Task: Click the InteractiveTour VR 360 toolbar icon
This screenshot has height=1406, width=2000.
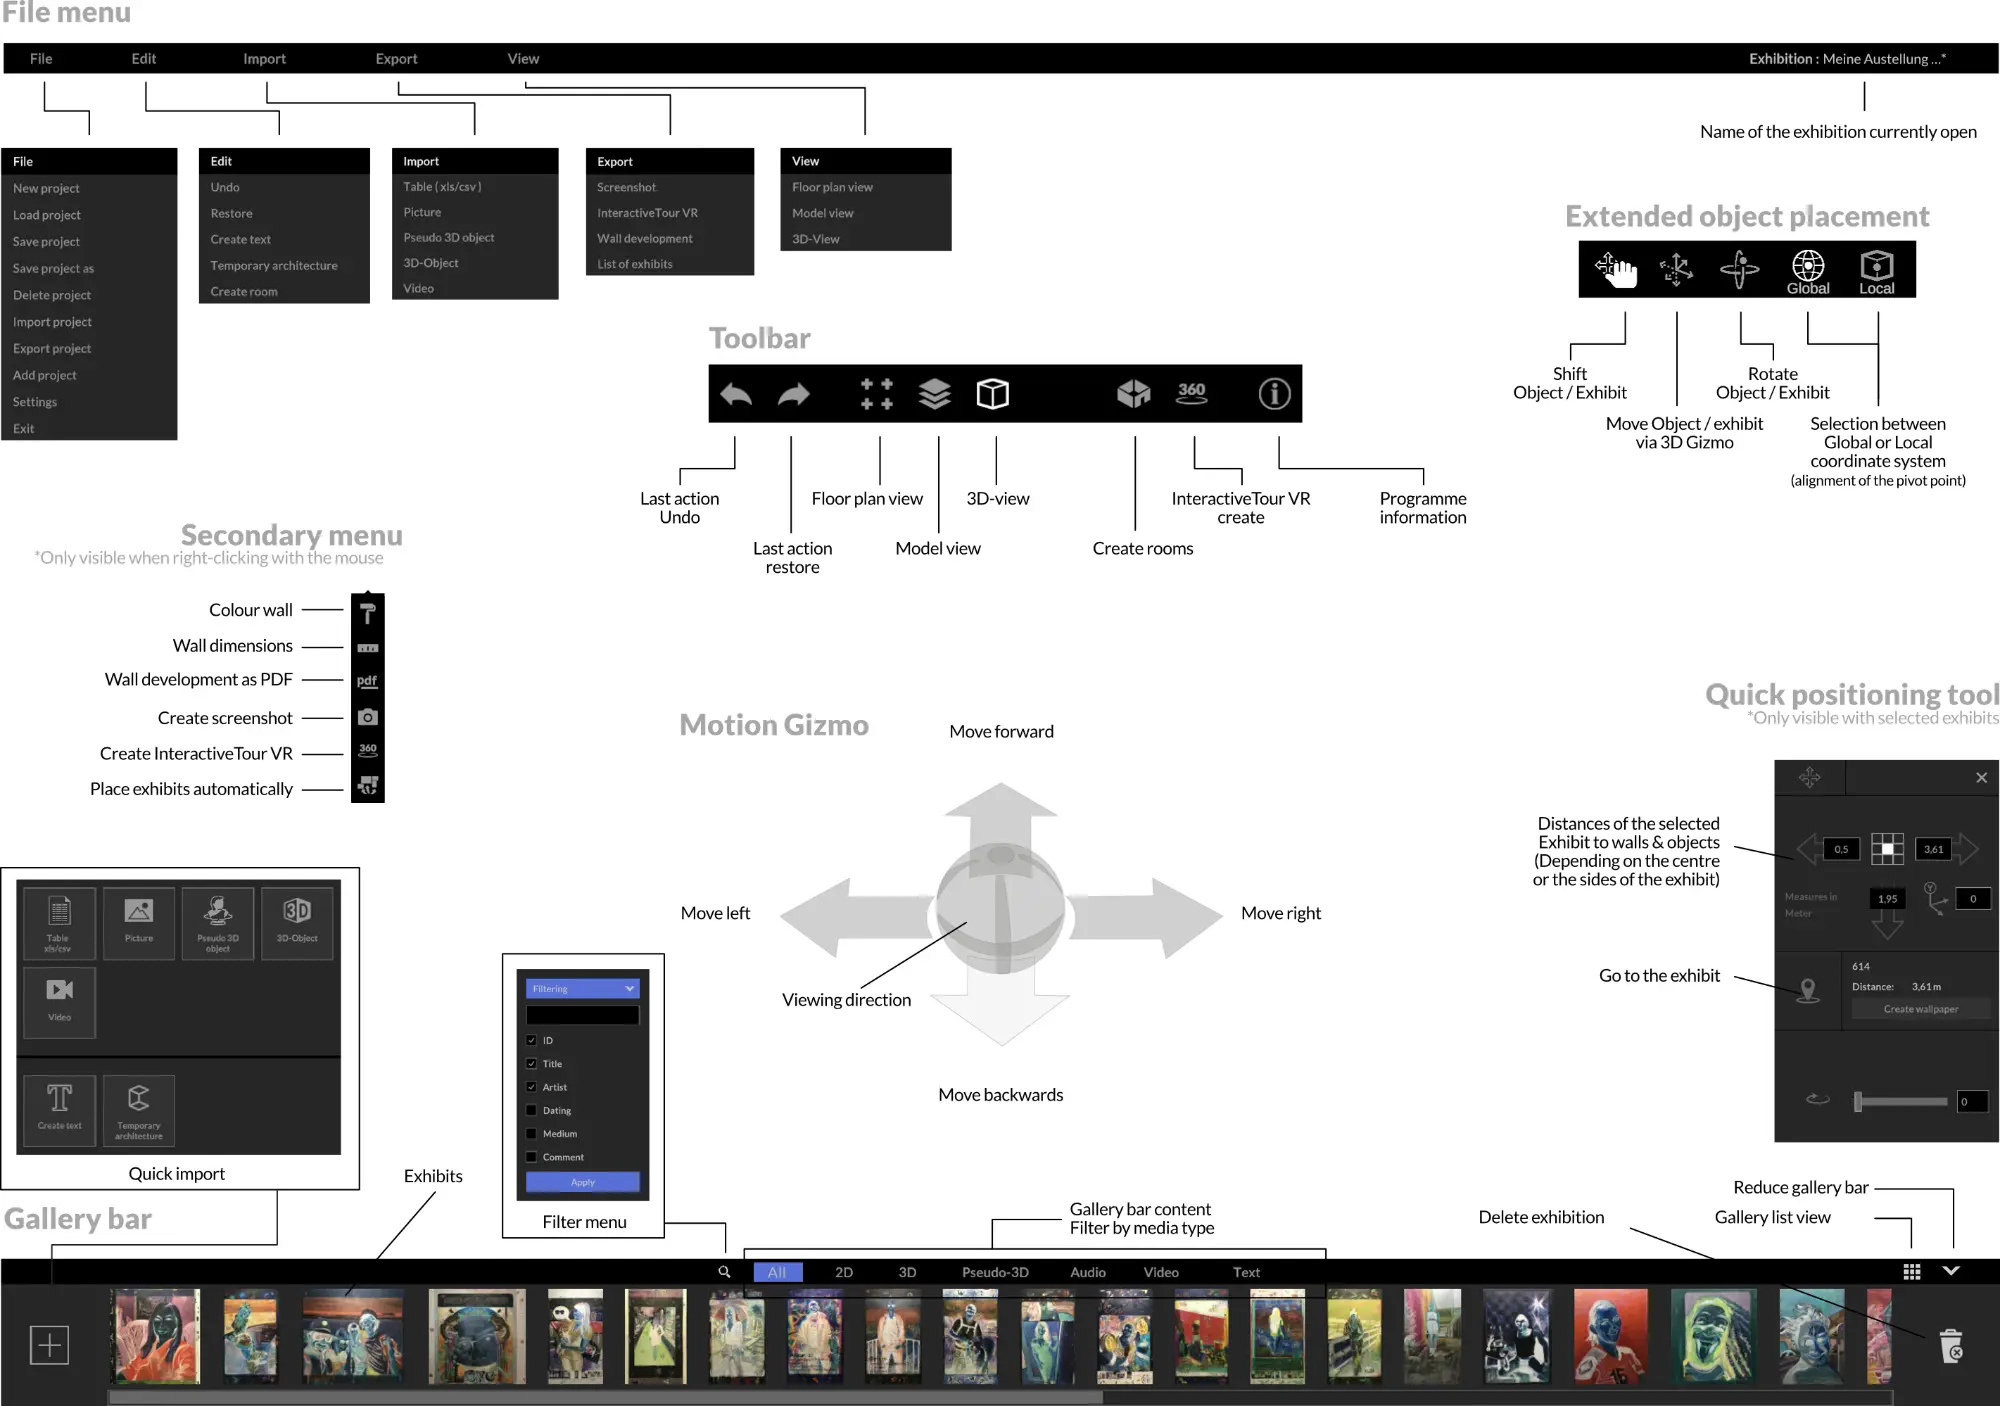Action: (1191, 393)
